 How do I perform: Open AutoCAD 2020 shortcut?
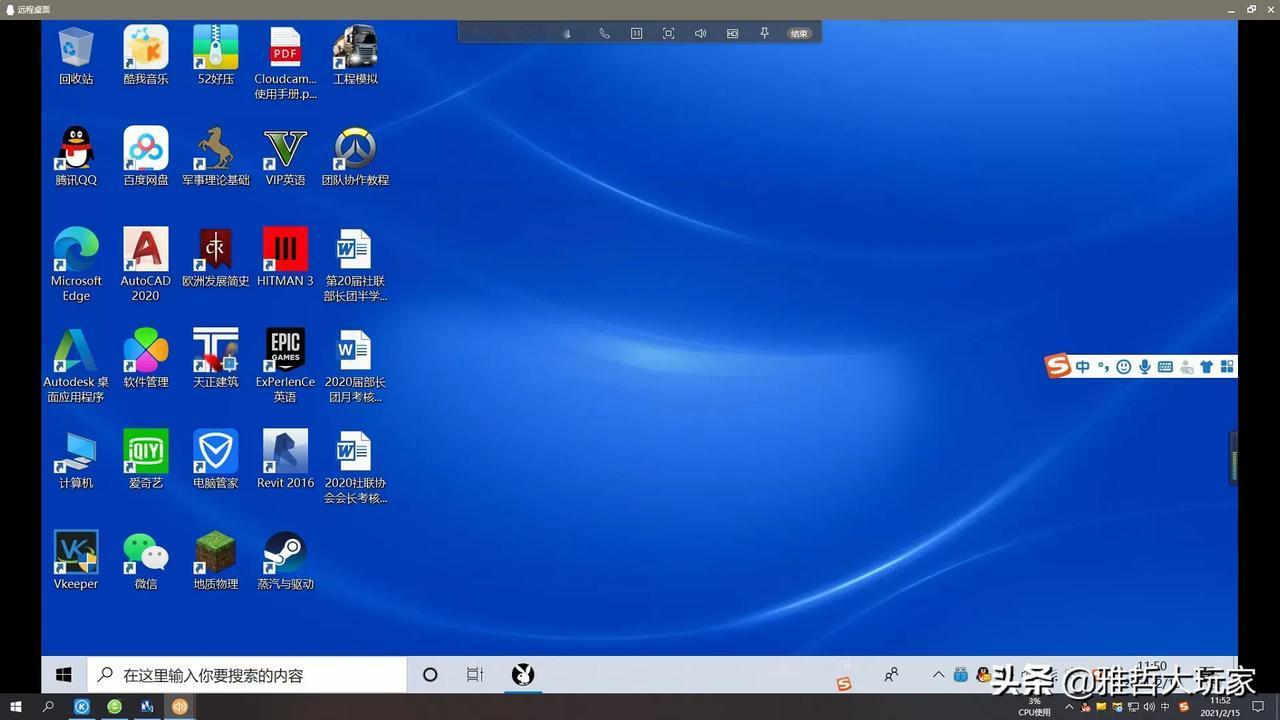point(146,265)
